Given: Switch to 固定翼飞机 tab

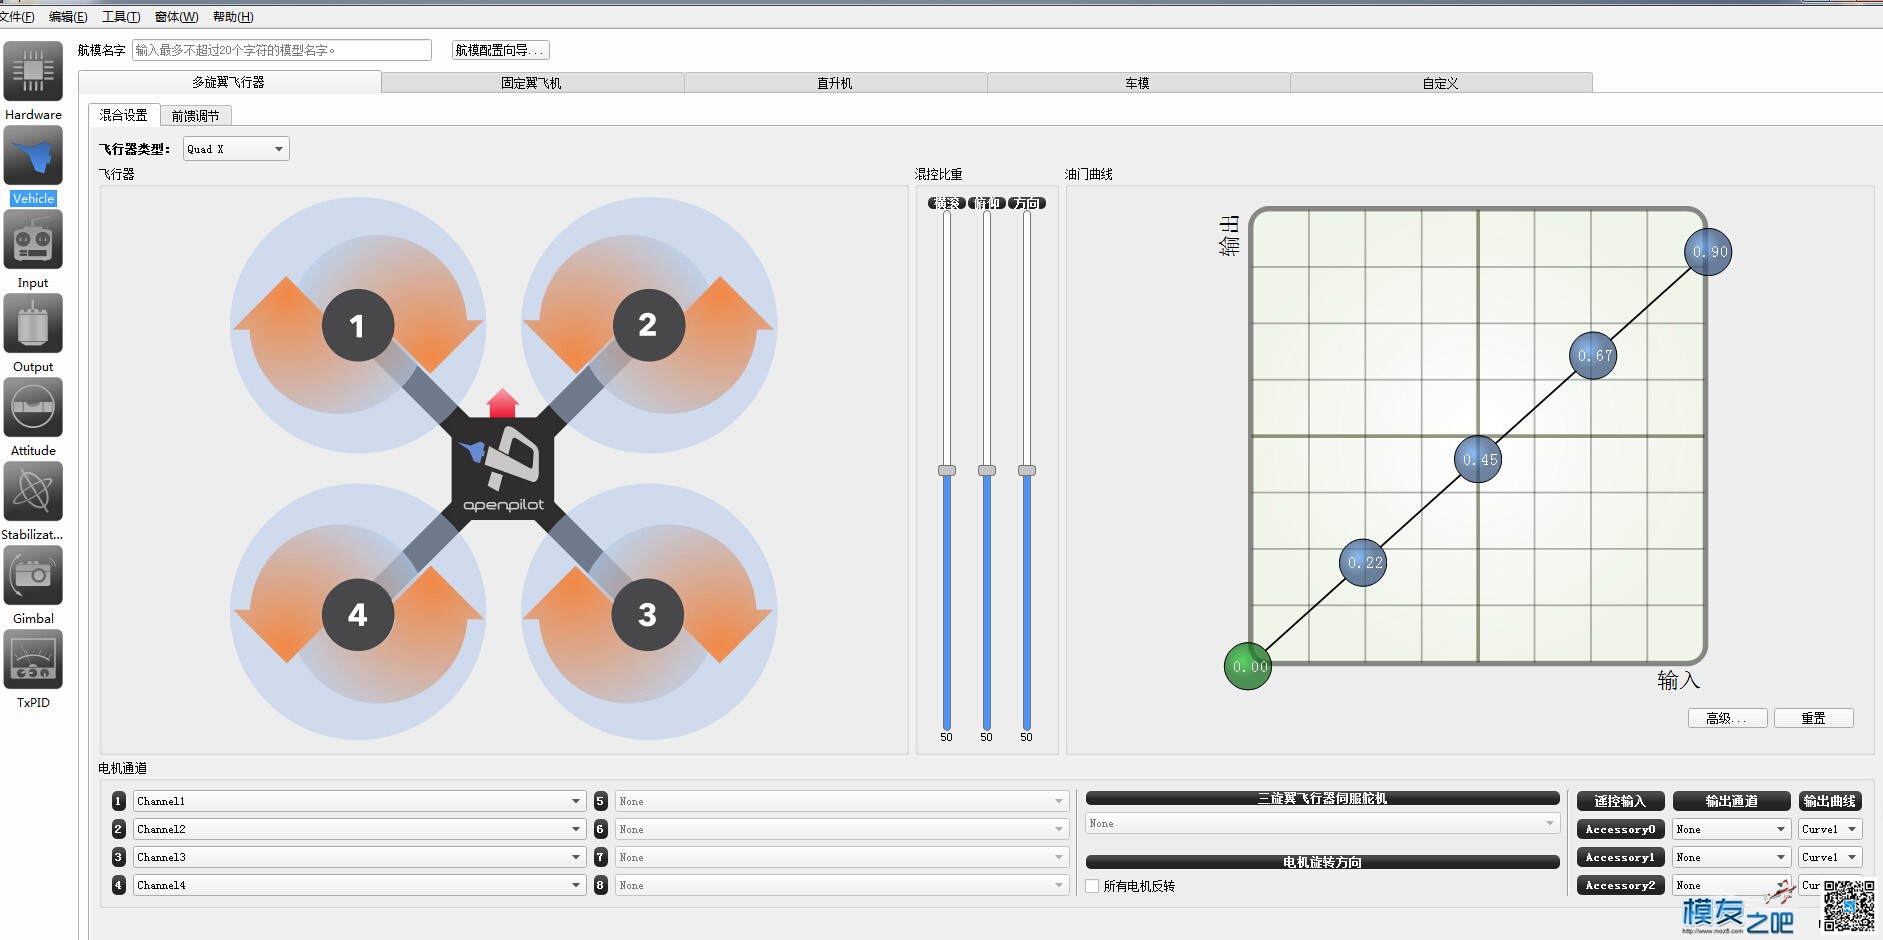Looking at the screenshot, I should pyautogui.click(x=532, y=83).
